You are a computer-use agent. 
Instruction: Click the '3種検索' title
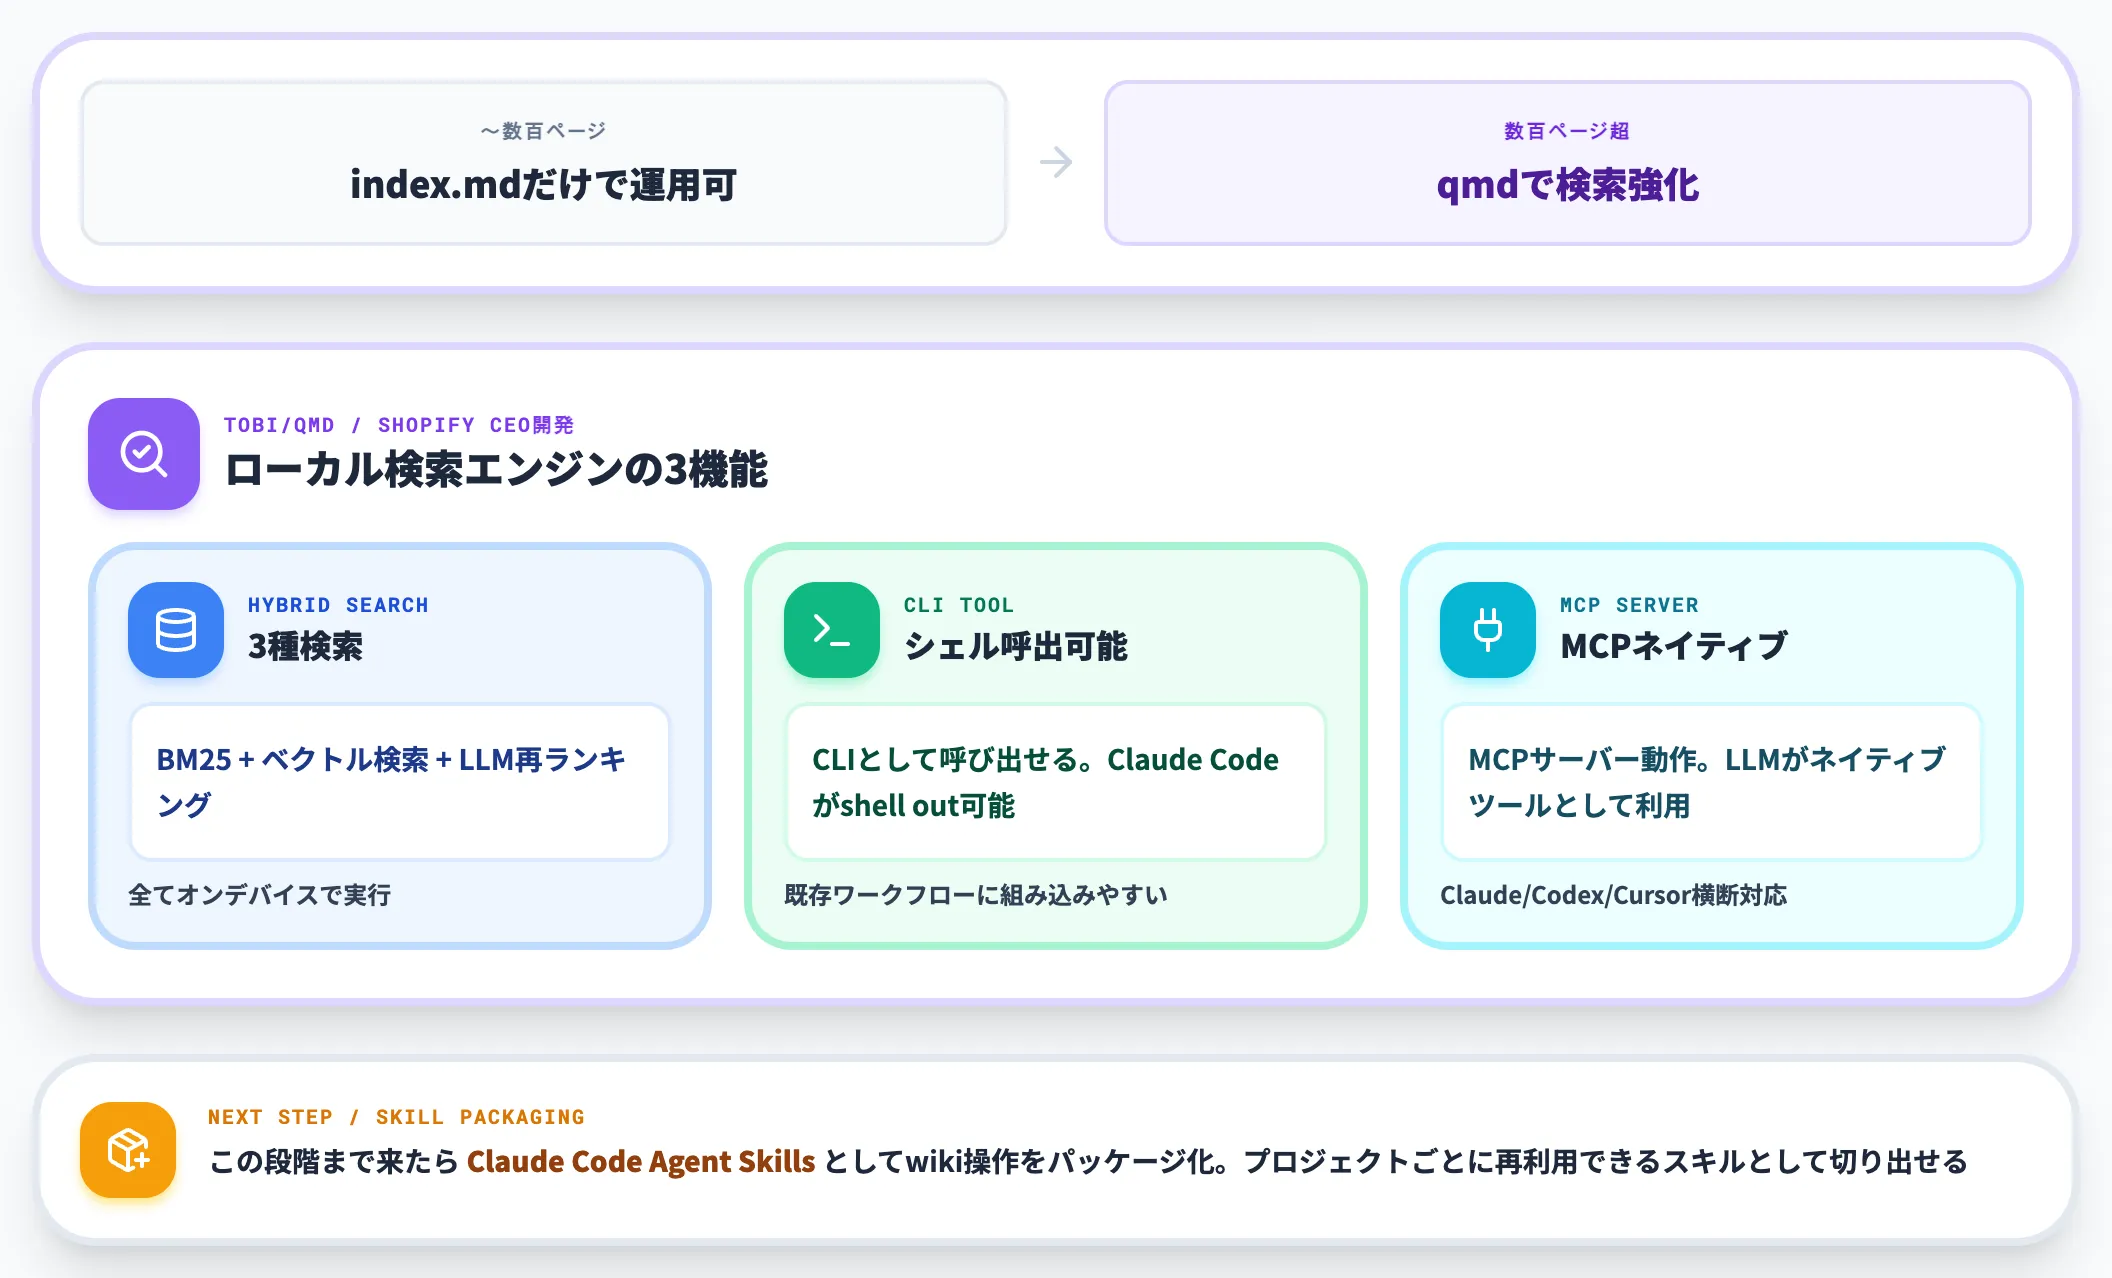tap(305, 647)
